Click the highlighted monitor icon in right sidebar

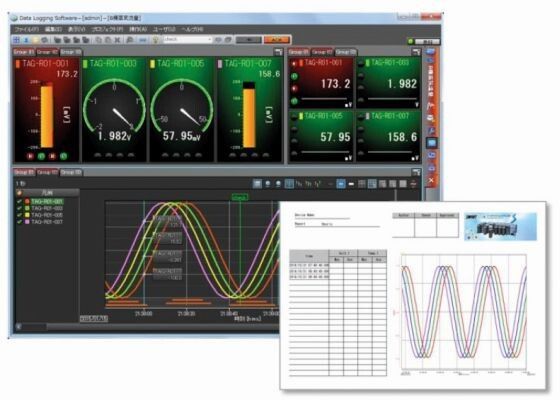click(x=431, y=143)
